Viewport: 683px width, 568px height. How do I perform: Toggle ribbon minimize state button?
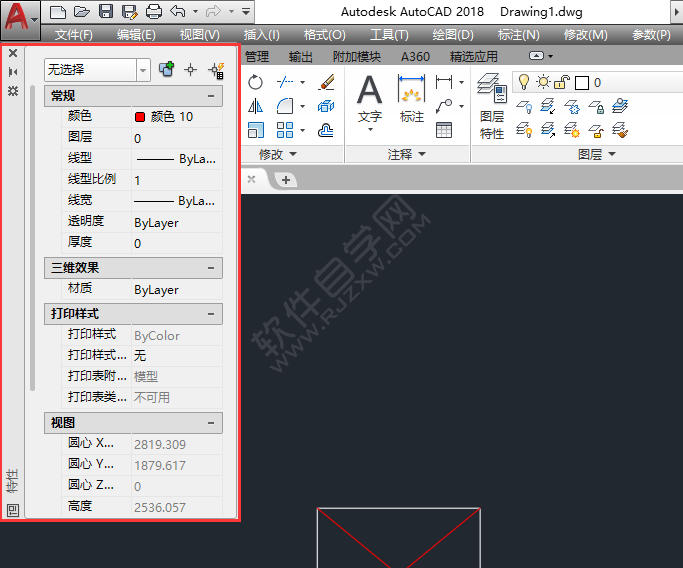[x=536, y=56]
